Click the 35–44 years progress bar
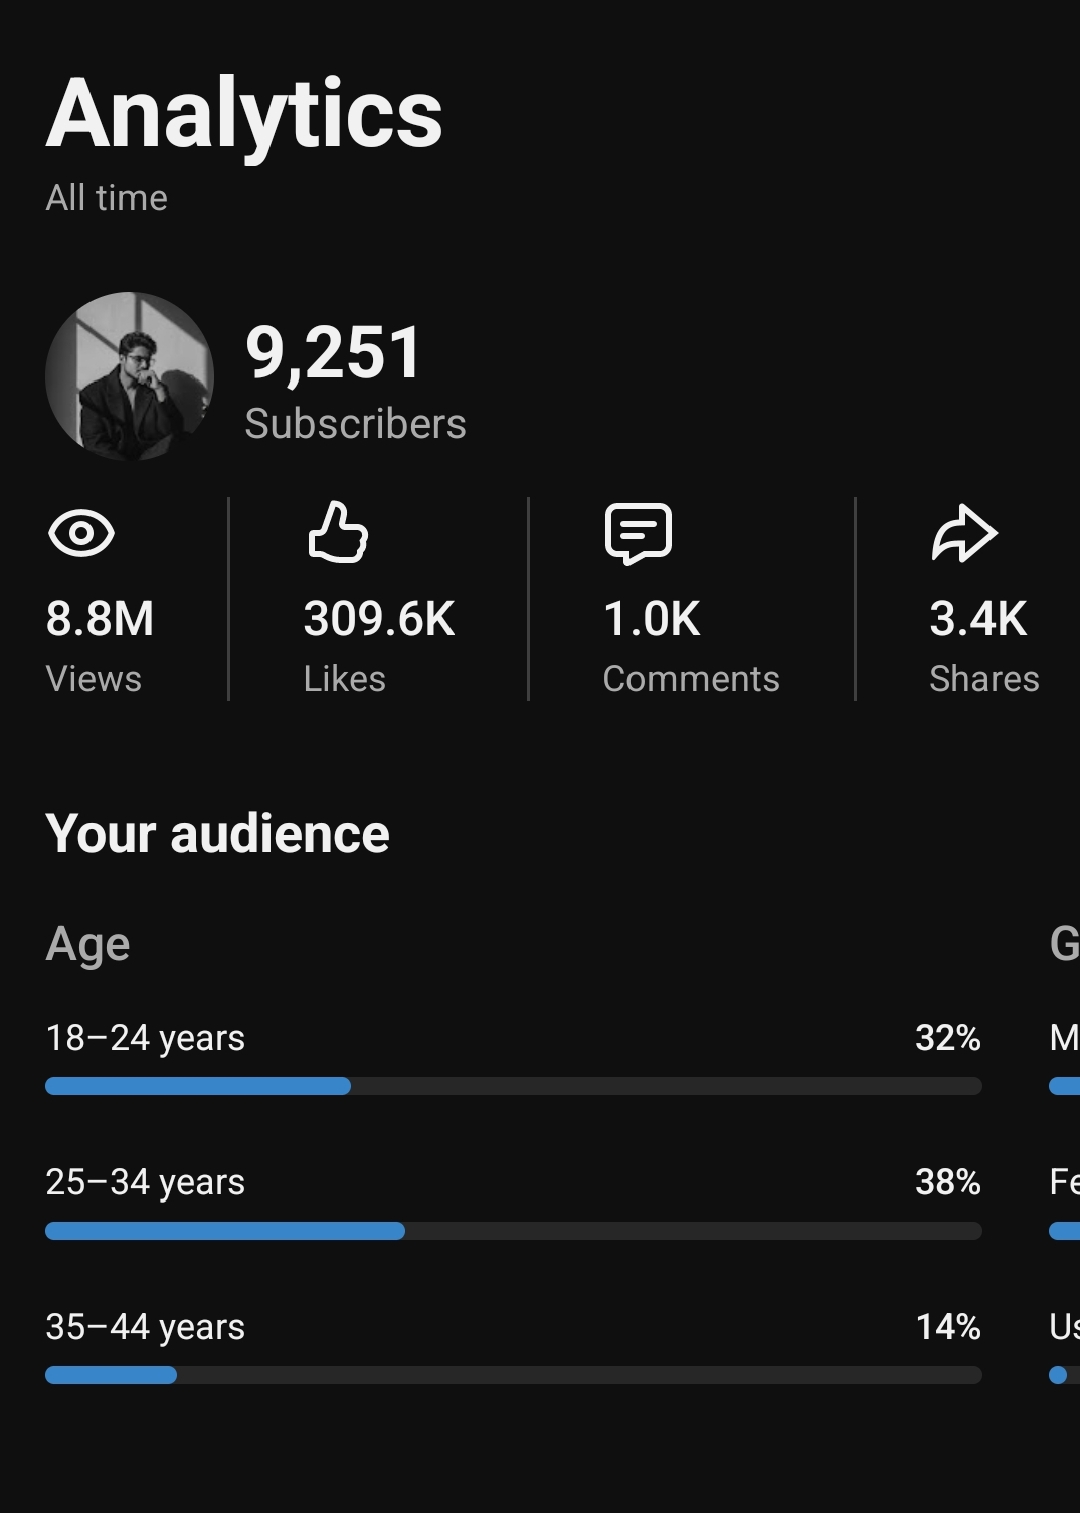Screen dimensions: 1080x1513 tap(513, 1375)
